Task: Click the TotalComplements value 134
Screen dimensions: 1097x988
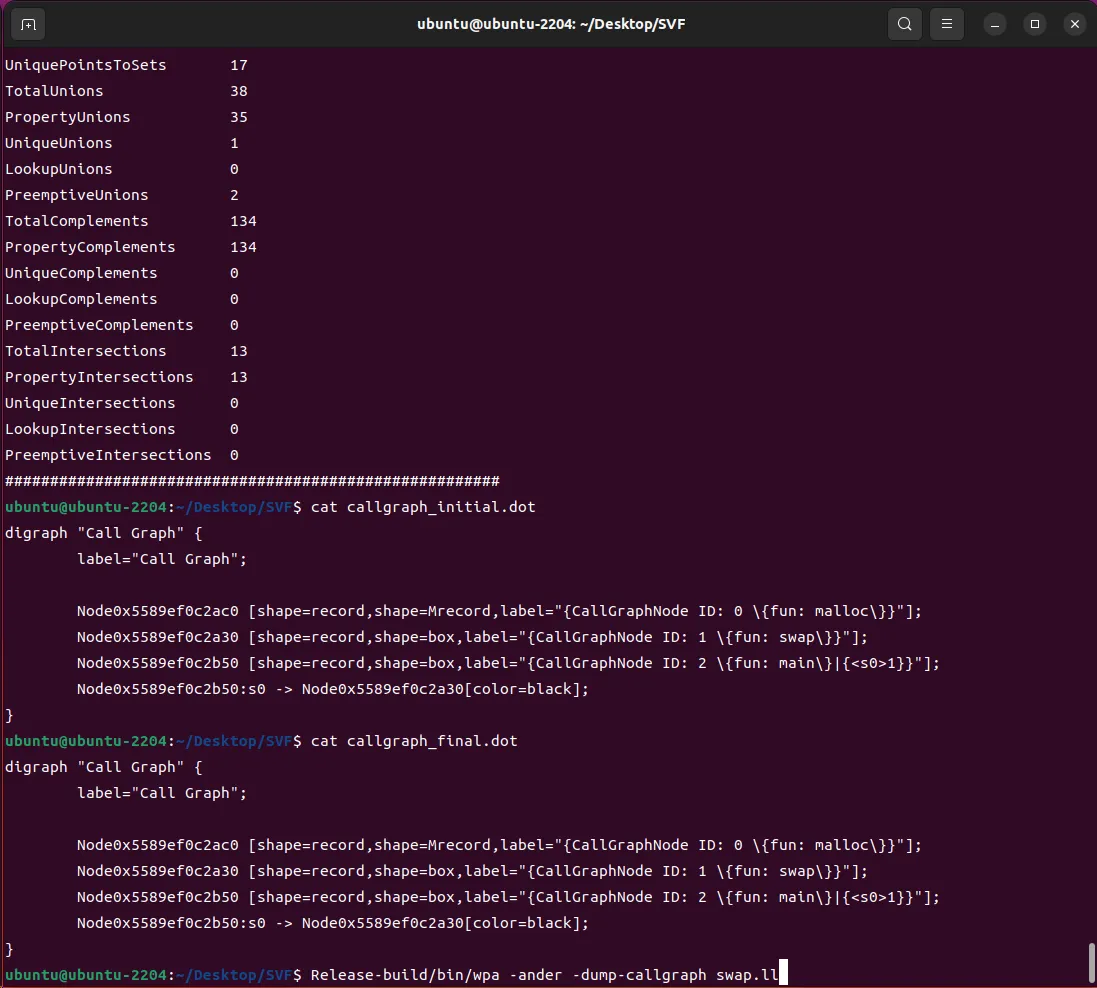Action: (243, 221)
